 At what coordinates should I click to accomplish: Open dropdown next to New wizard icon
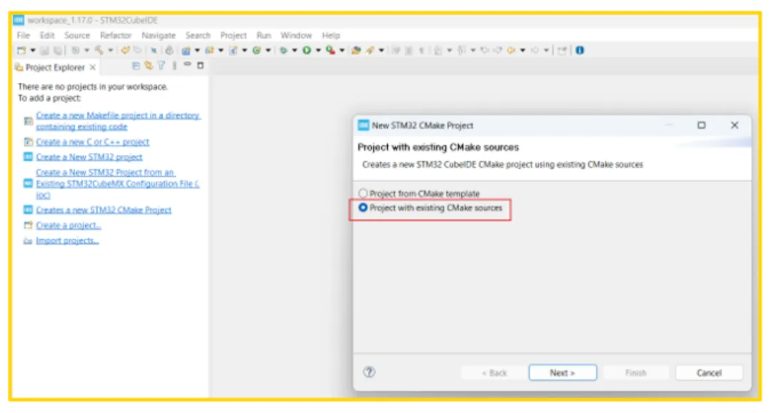tap(32, 50)
